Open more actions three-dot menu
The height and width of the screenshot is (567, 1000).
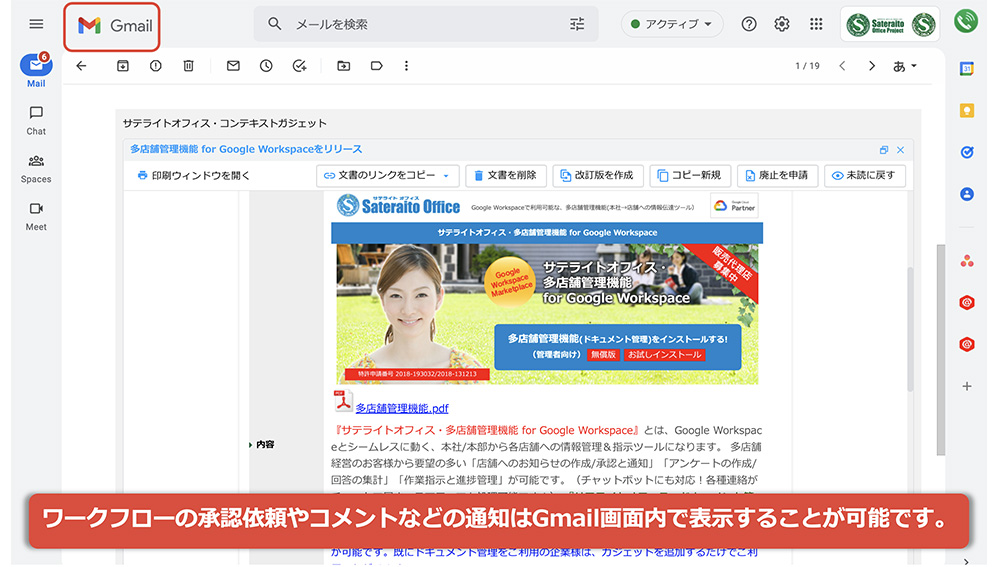(x=406, y=66)
